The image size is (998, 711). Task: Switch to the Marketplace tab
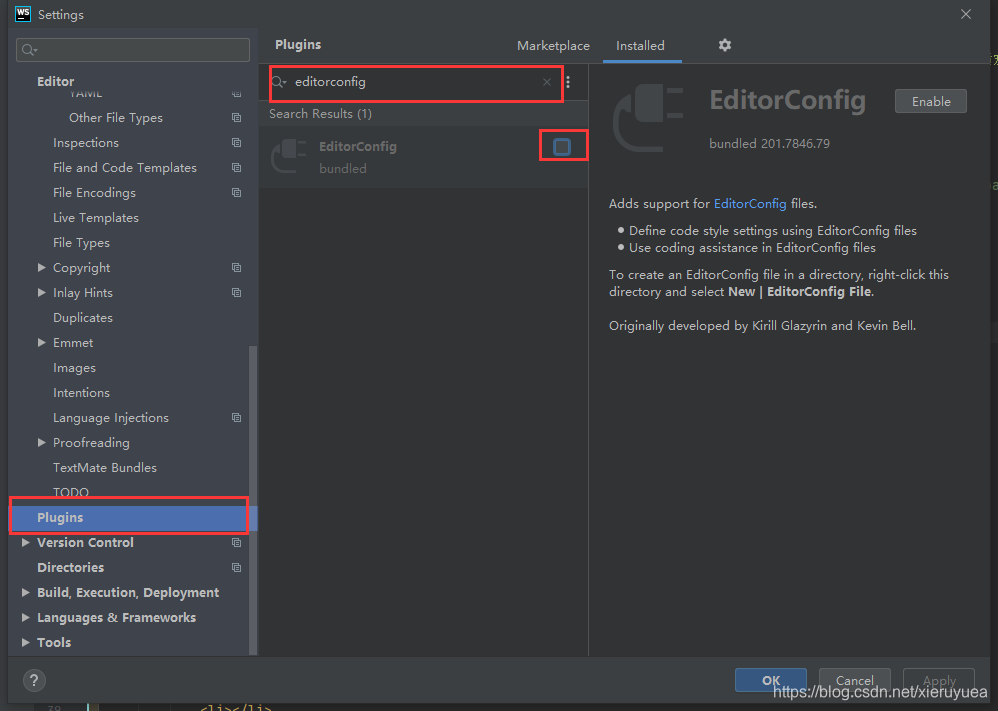click(553, 46)
